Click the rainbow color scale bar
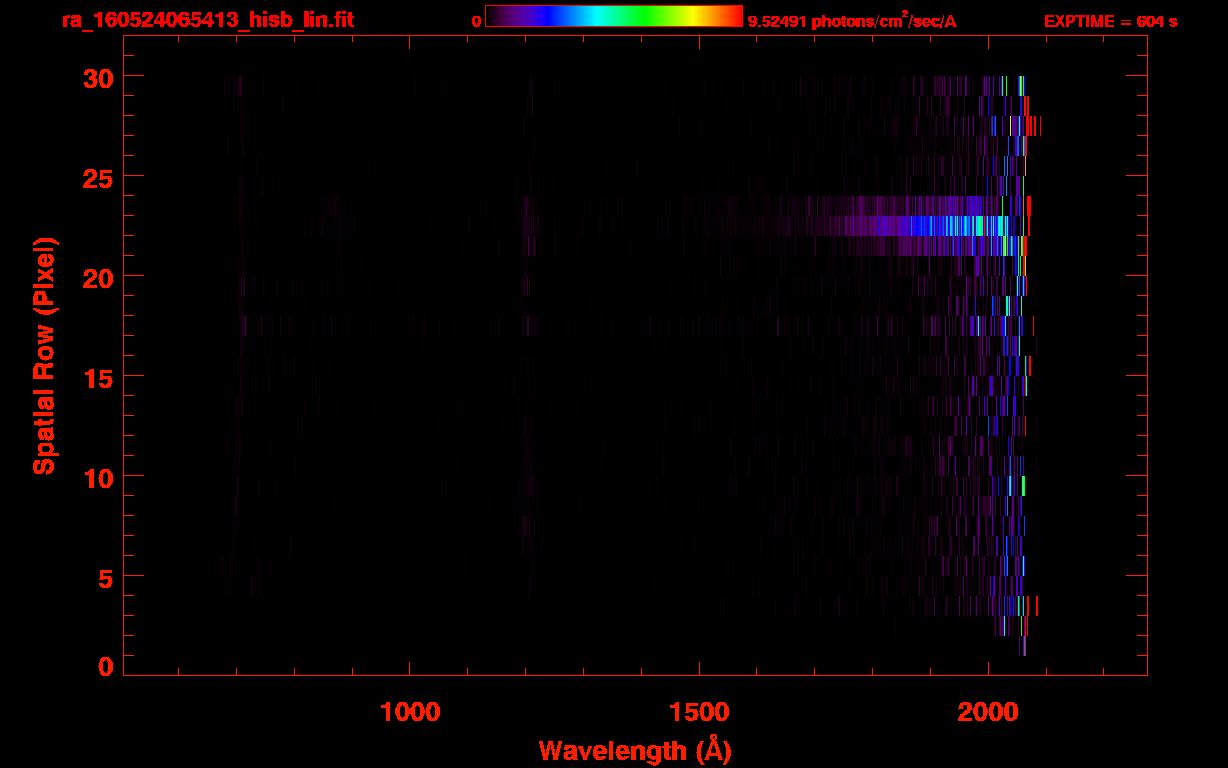Screen dimensions: 1228x768 [x=614, y=17]
